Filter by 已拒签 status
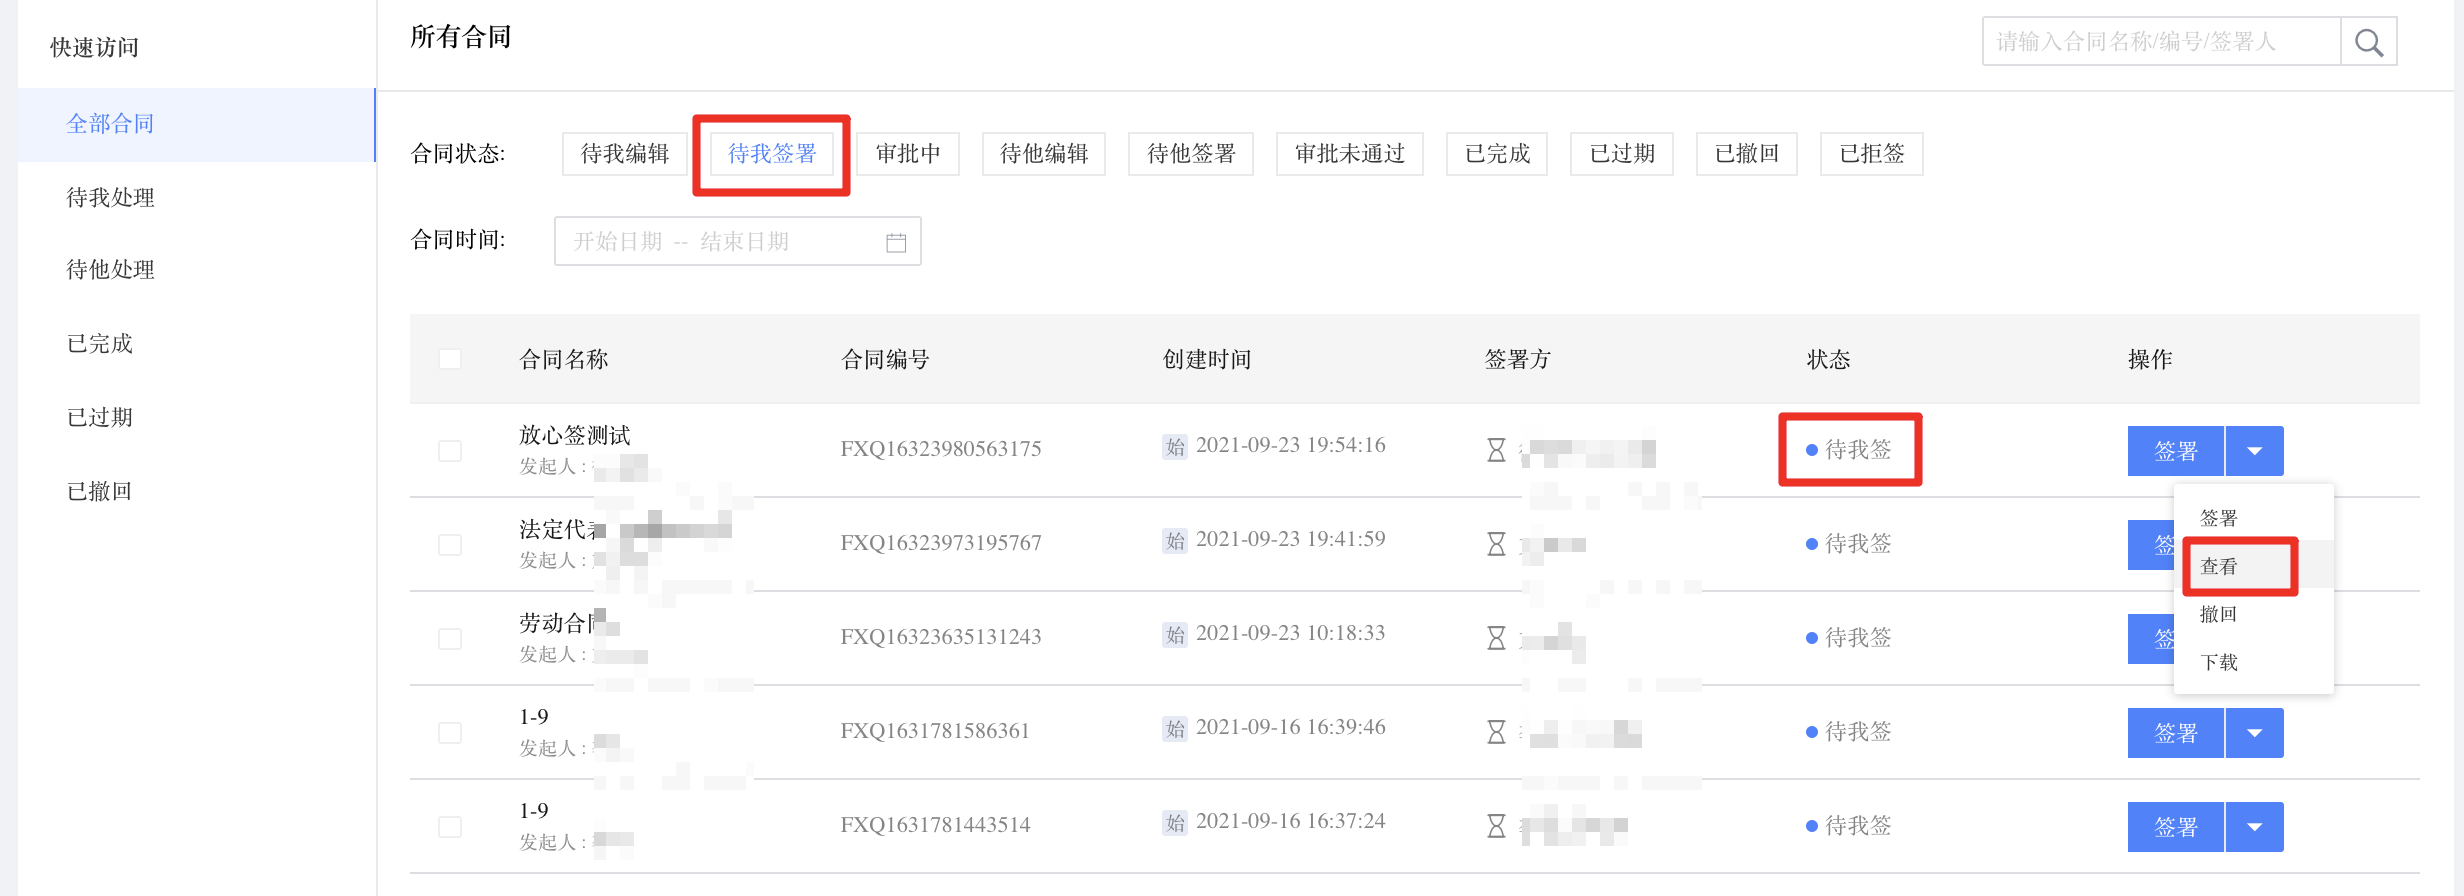This screenshot has width=2464, height=896. tap(1872, 154)
